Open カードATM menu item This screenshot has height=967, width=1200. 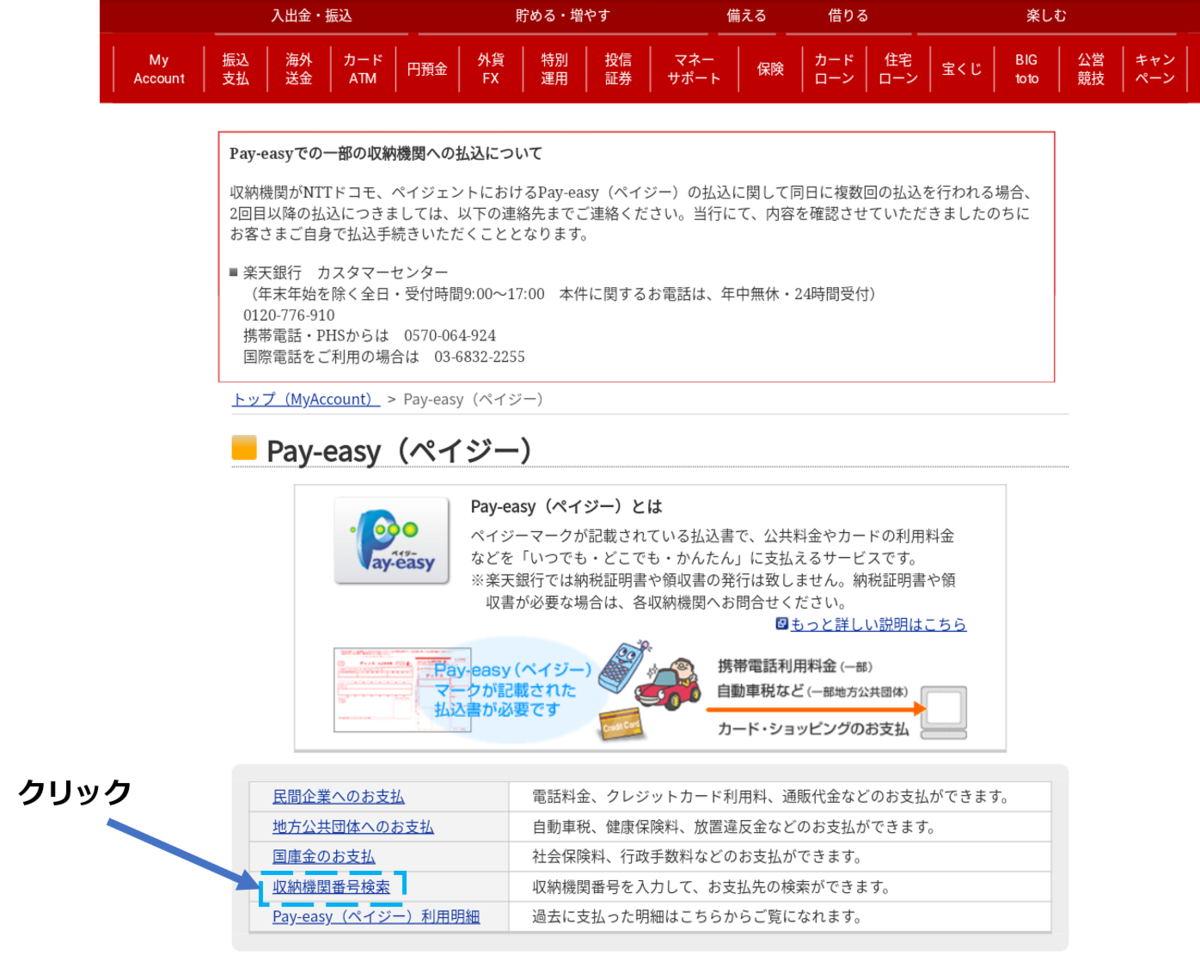(363, 70)
